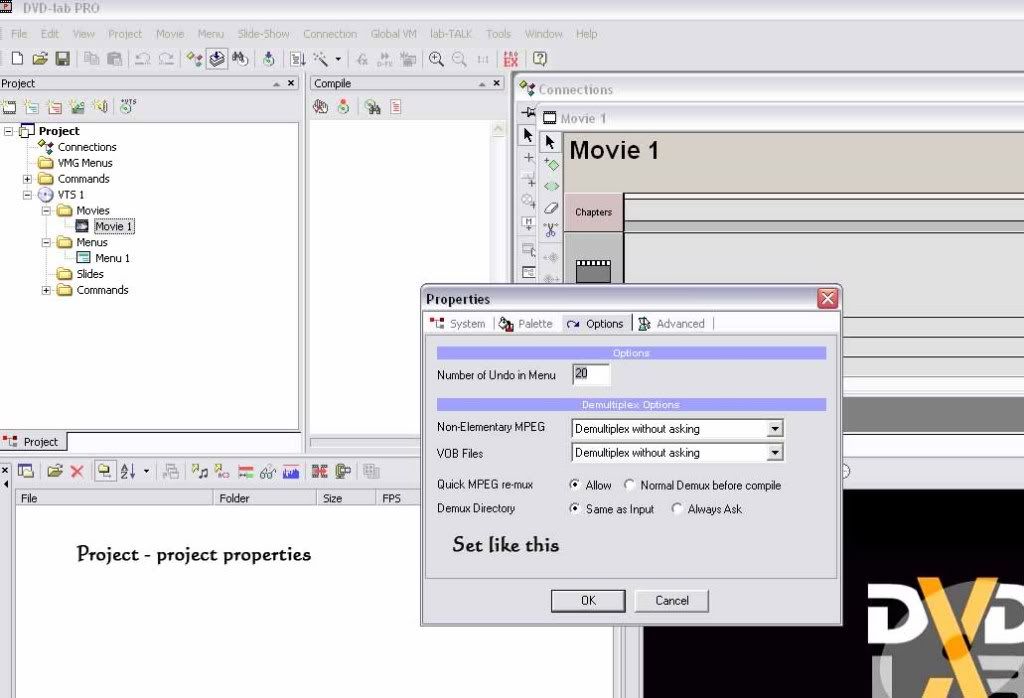Open the magic wand dropdown arrow in main toolbar
Viewport: 1024px width, 698px height.
coord(338,59)
